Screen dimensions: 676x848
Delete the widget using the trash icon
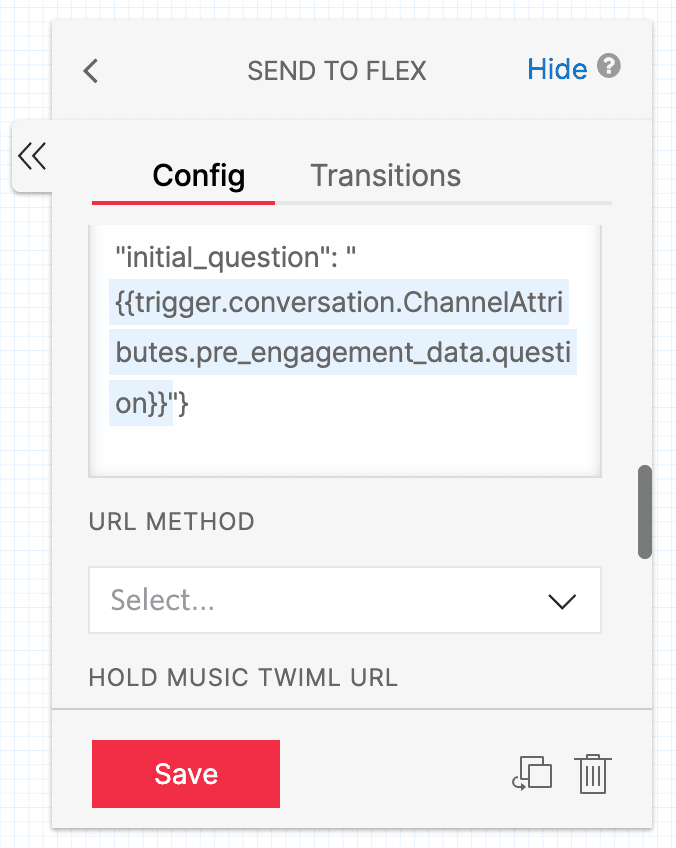tap(592, 773)
